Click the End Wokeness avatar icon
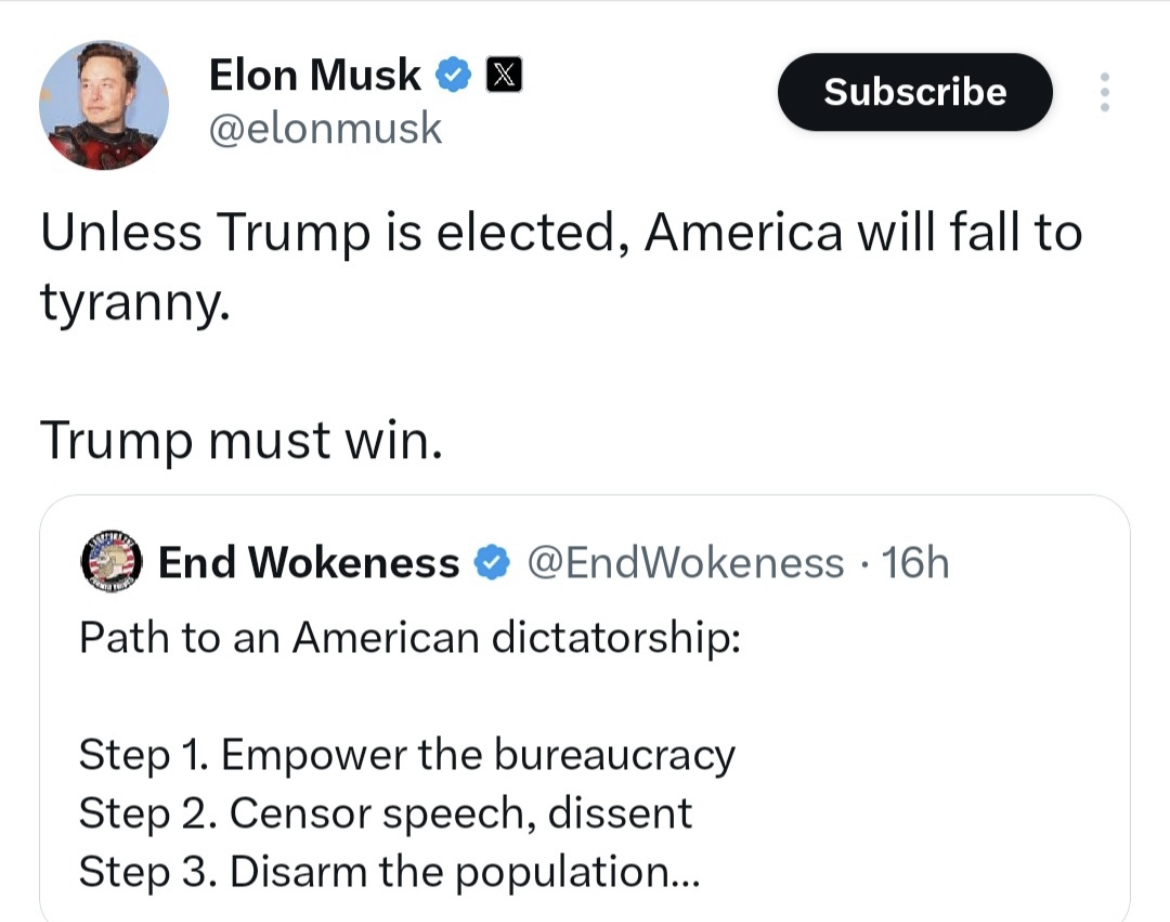This screenshot has width=1170, height=922. [111, 563]
